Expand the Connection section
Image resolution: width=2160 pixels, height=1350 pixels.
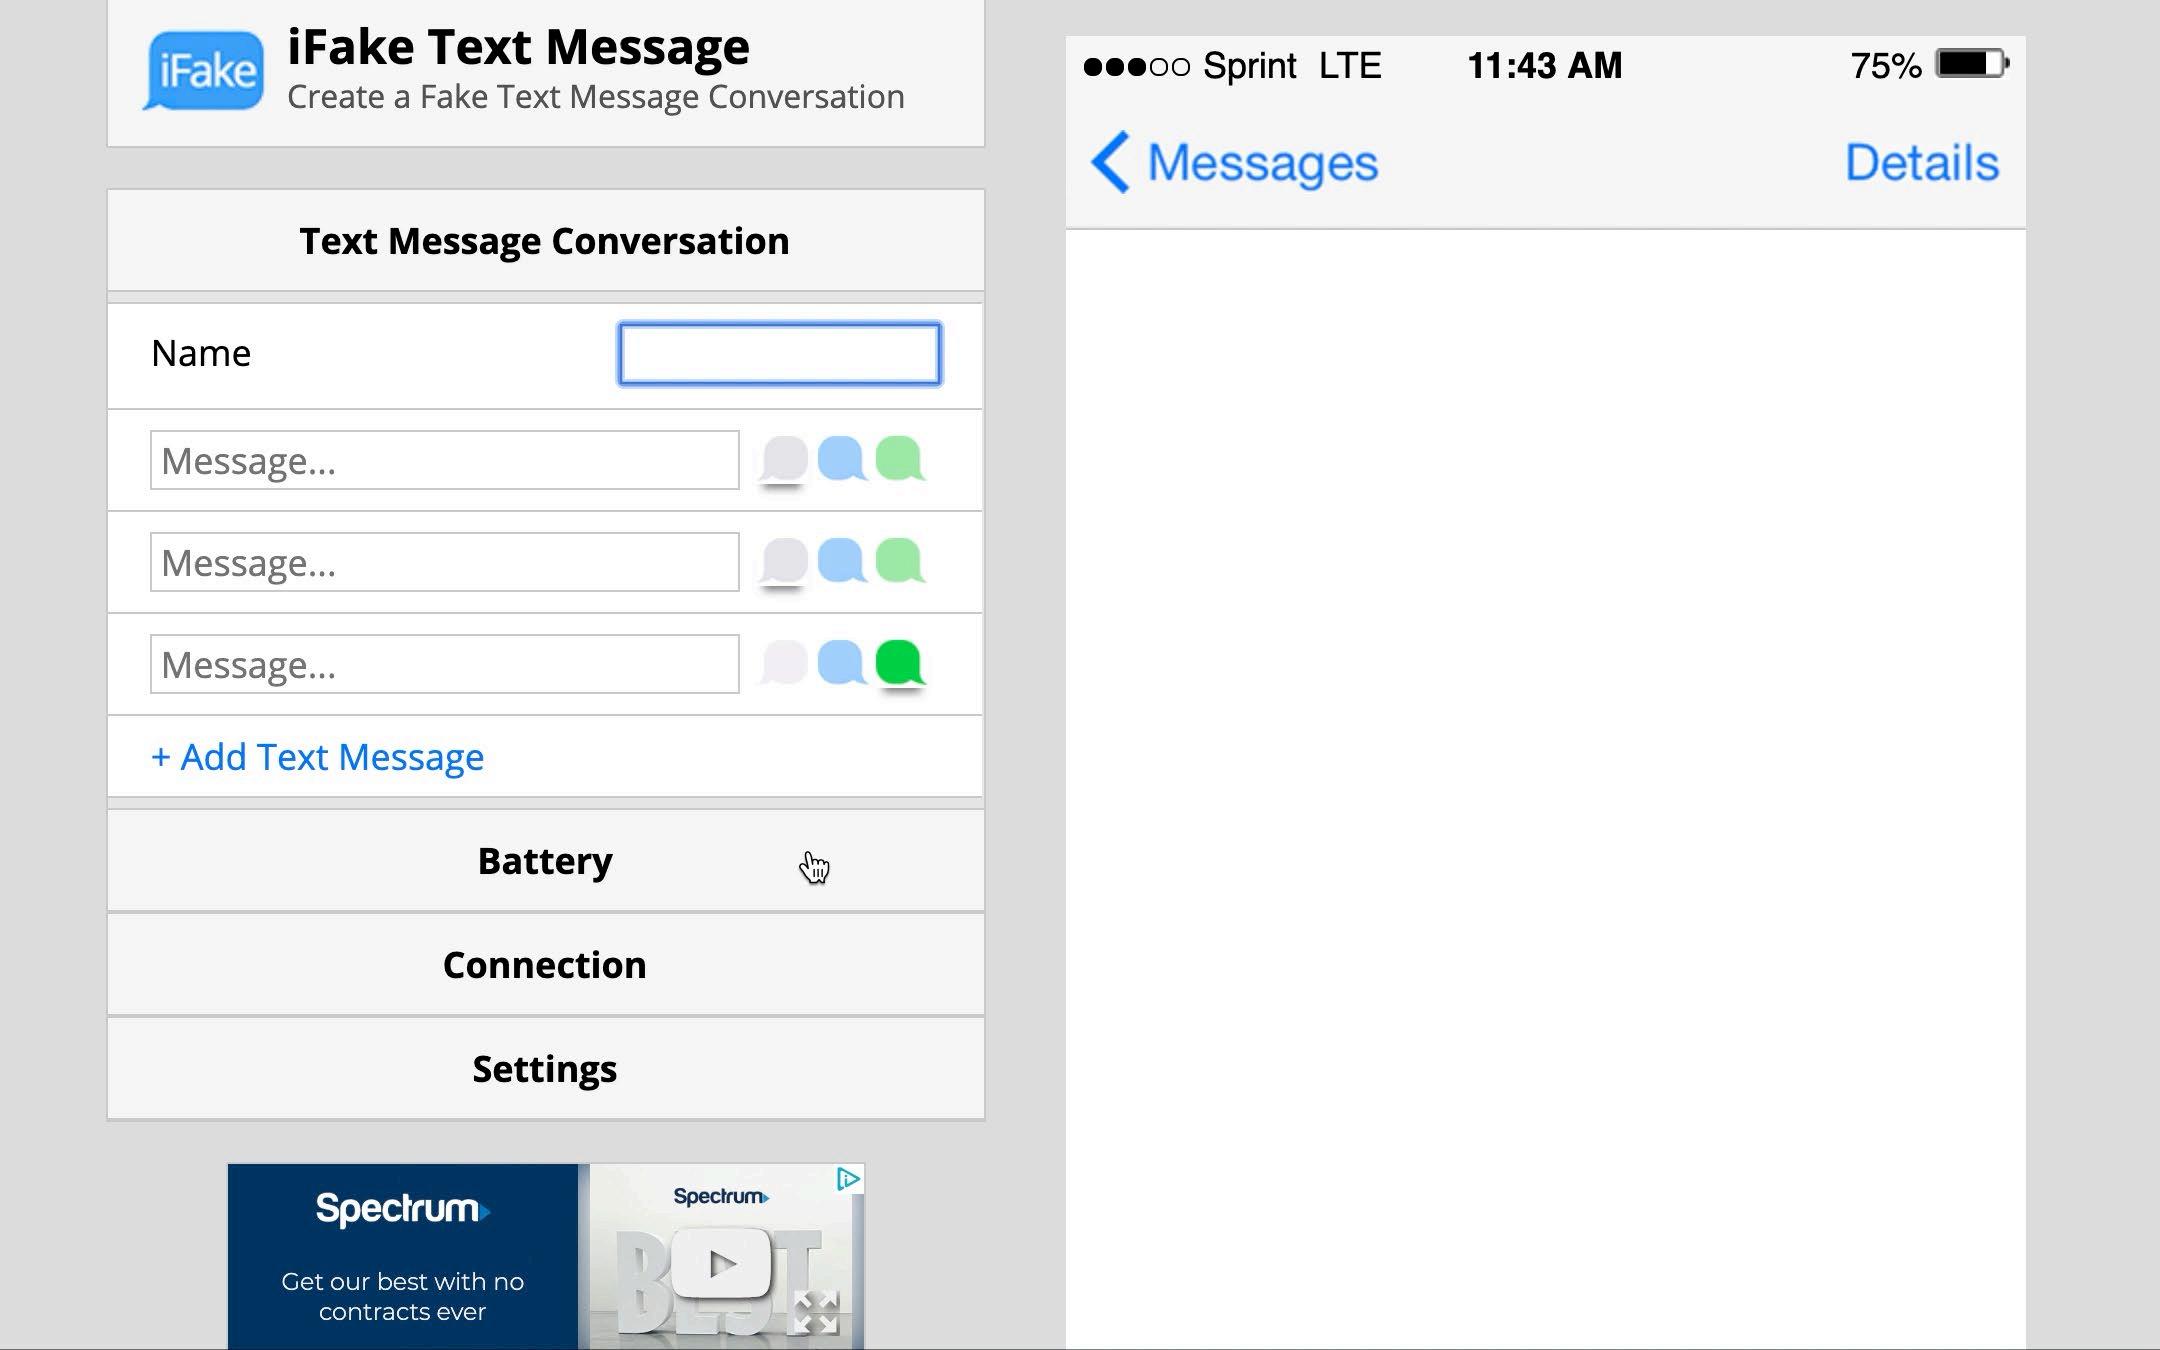pos(545,965)
